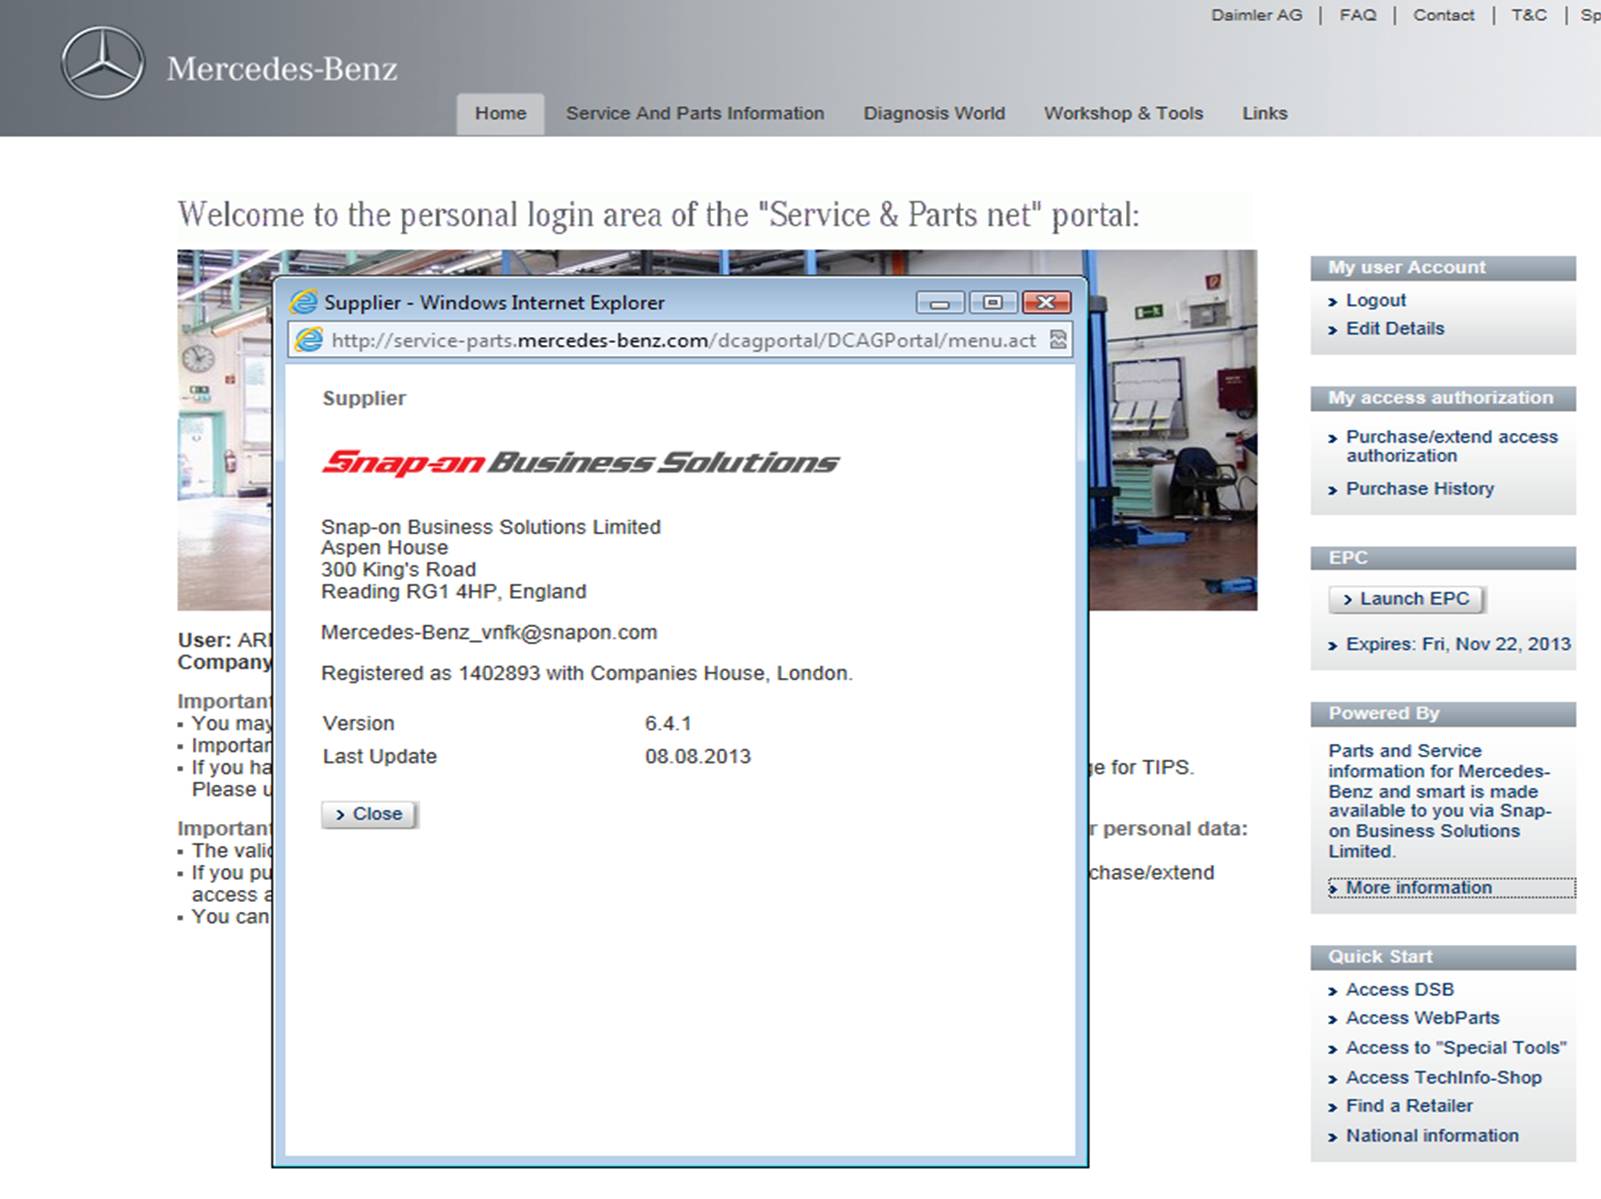This screenshot has height=1199, width=1601.
Task: Click the EPC expiry date link
Action: click(1458, 644)
